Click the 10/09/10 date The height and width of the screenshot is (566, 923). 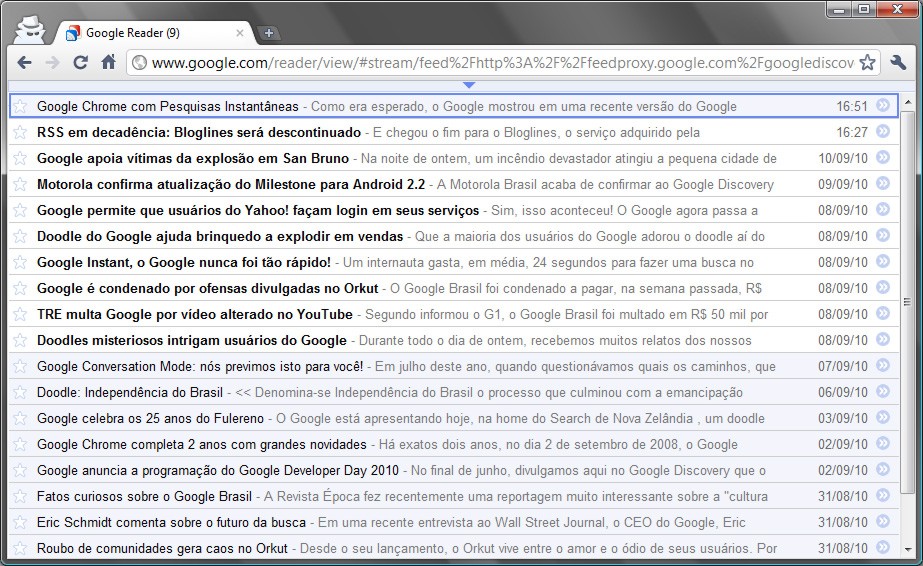(843, 158)
